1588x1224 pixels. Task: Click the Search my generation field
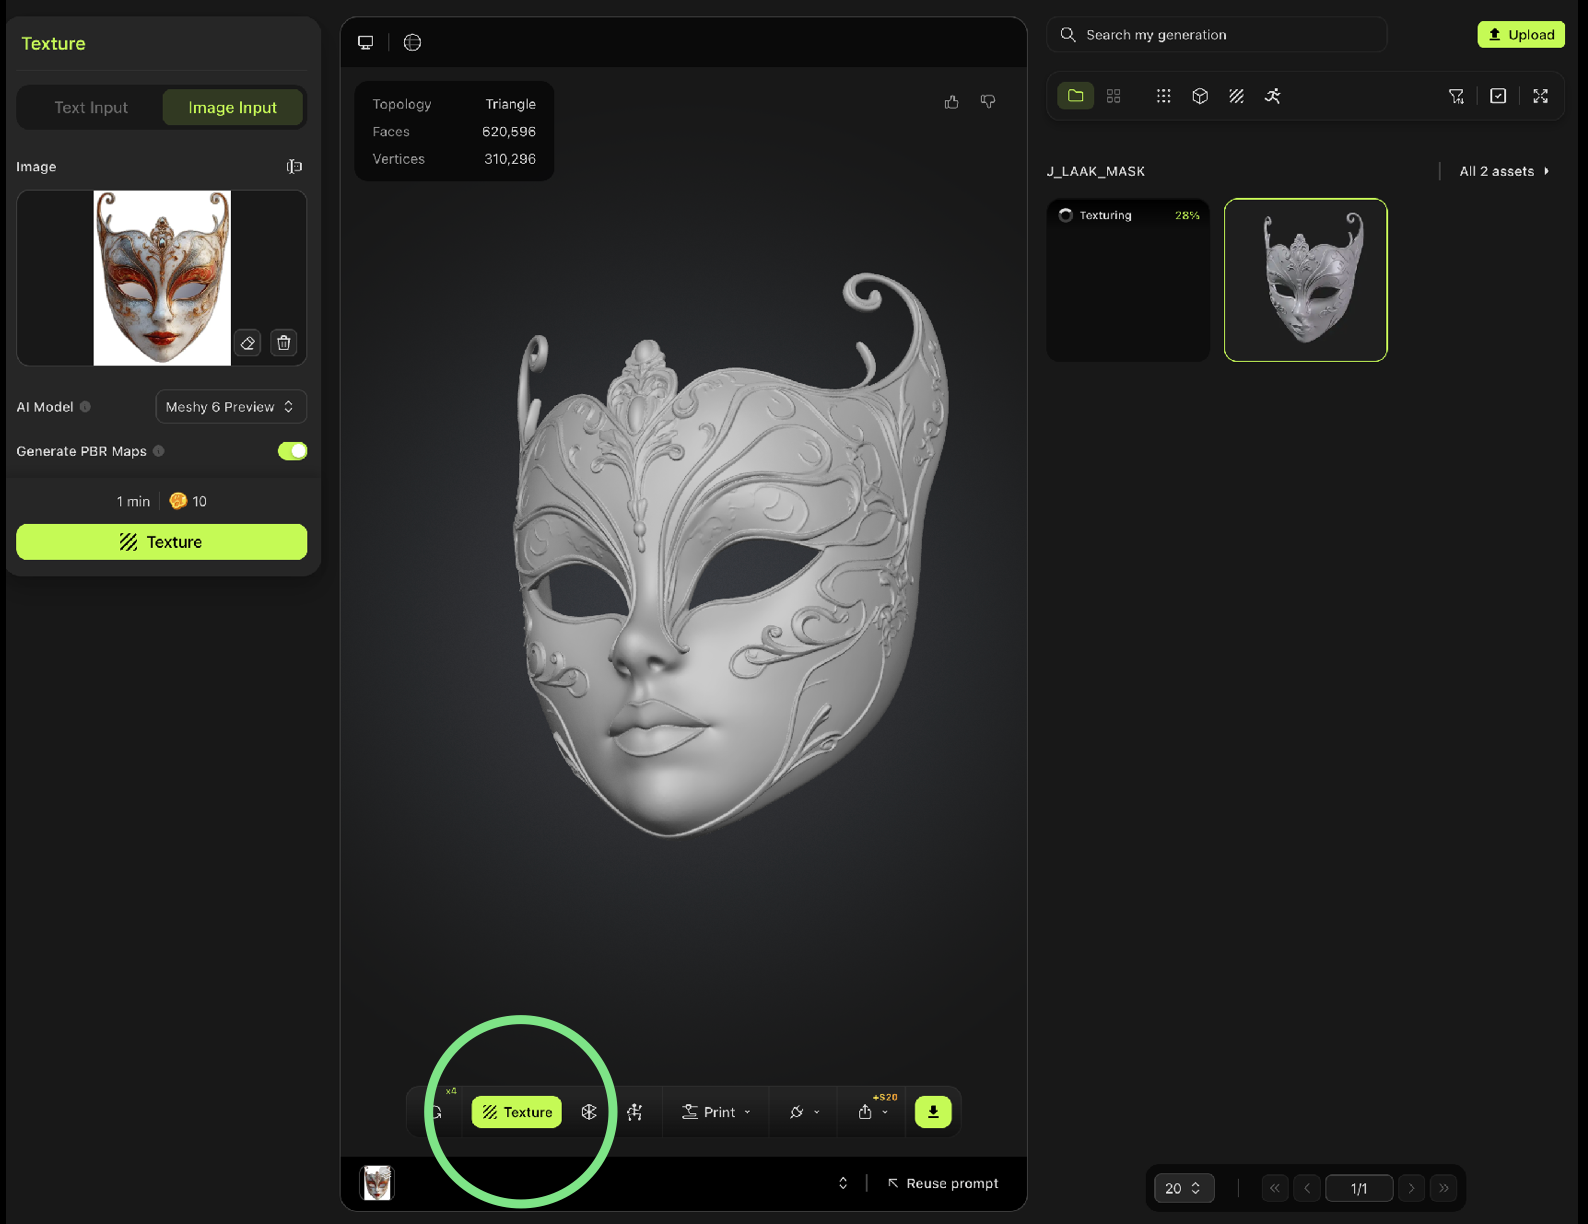coord(1217,35)
